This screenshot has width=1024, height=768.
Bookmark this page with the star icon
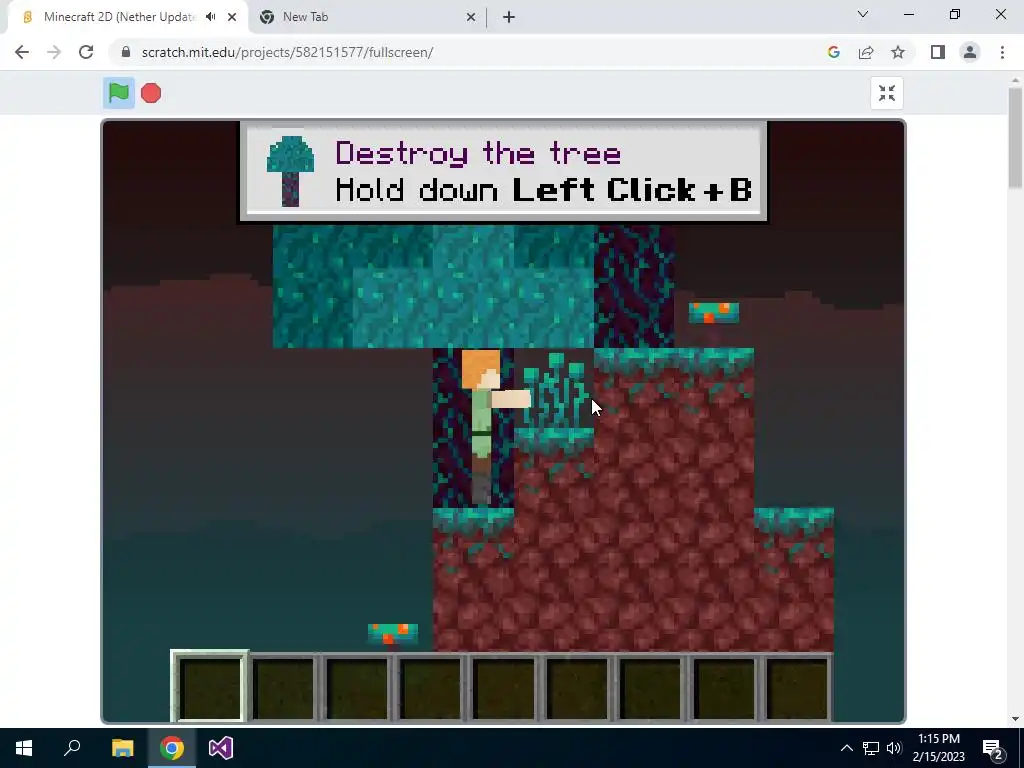pyautogui.click(x=898, y=52)
